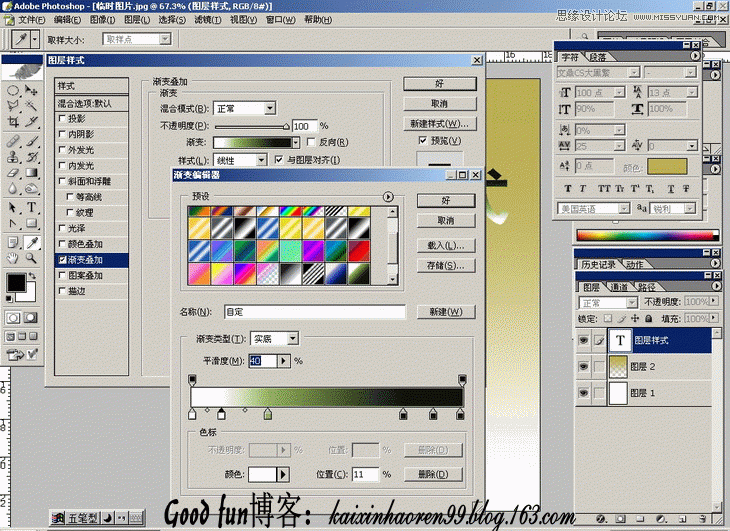
Task: Switch to the 段落 paragraph tab
Action: (x=598, y=57)
